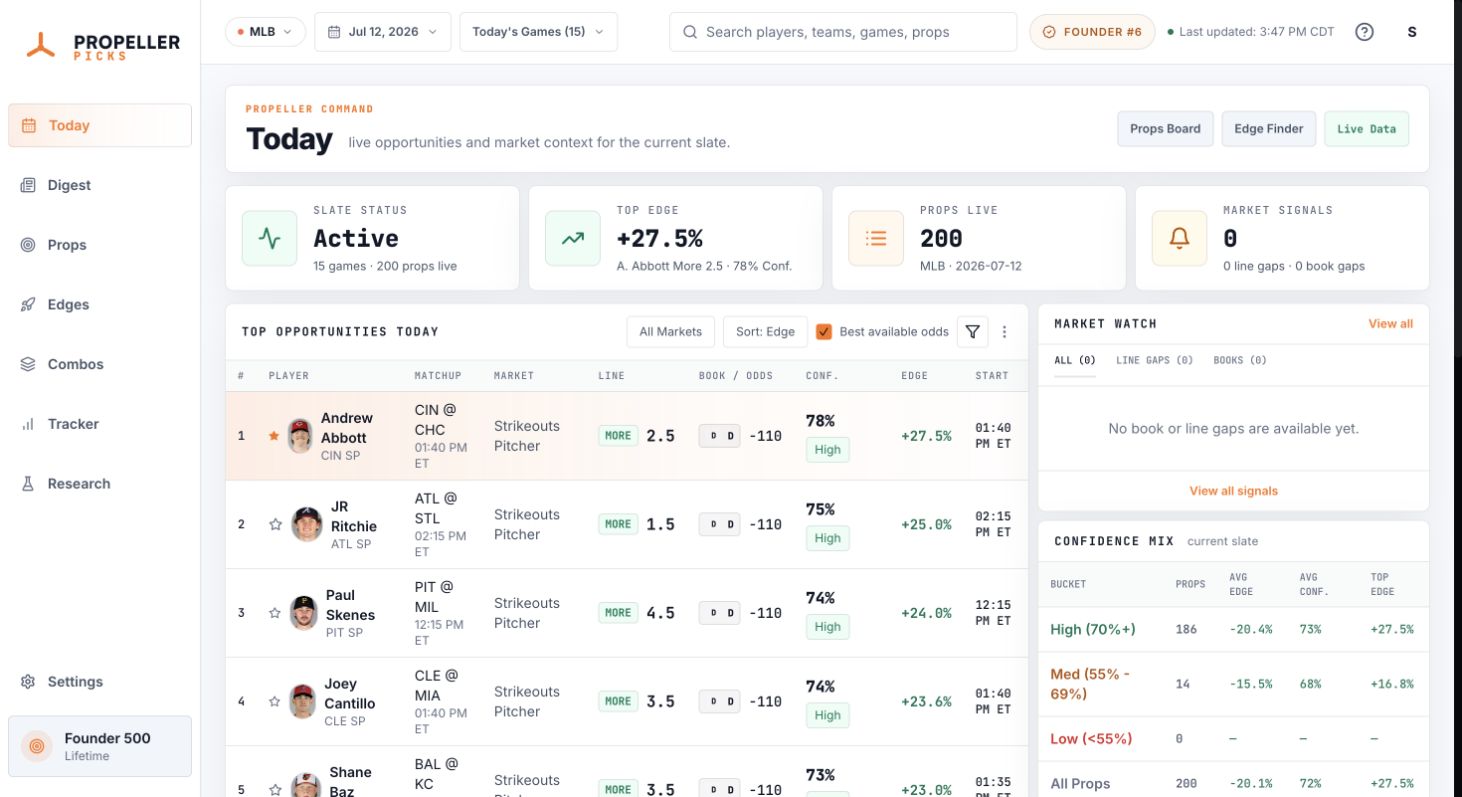Viewport: 1462px width, 797px height.
Task: Click the Slate Status pulse icon
Action: pos(269,238)
